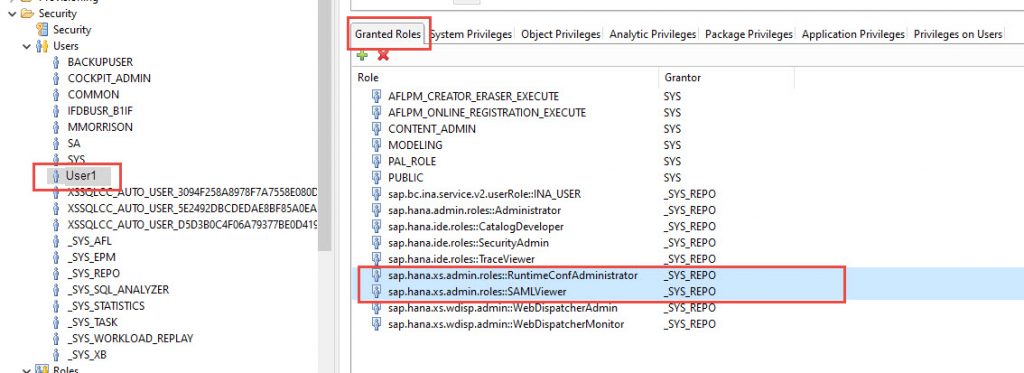Viewport: 1024px width, 373px height.
Task: Click the _SYS_REPO user icon
Action: (x=56, y=273)
